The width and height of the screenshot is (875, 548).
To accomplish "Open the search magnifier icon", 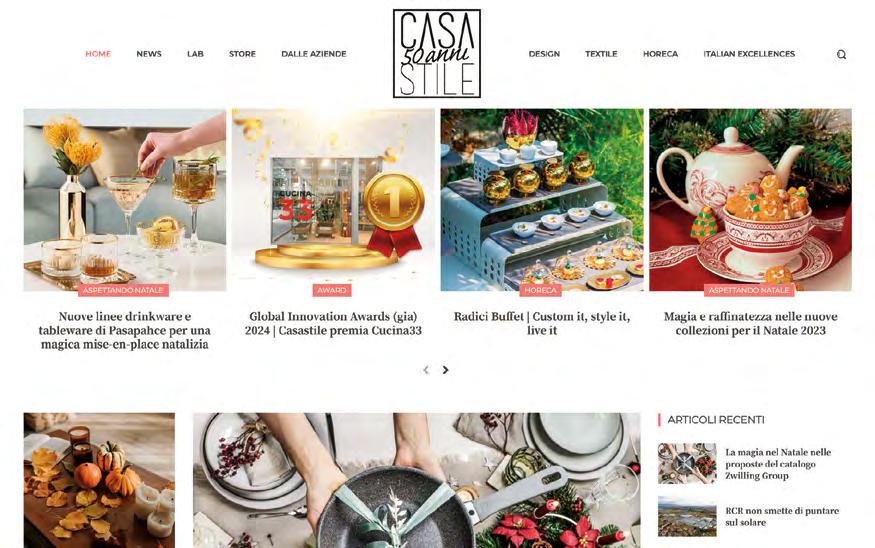I will tap(841, 54).
